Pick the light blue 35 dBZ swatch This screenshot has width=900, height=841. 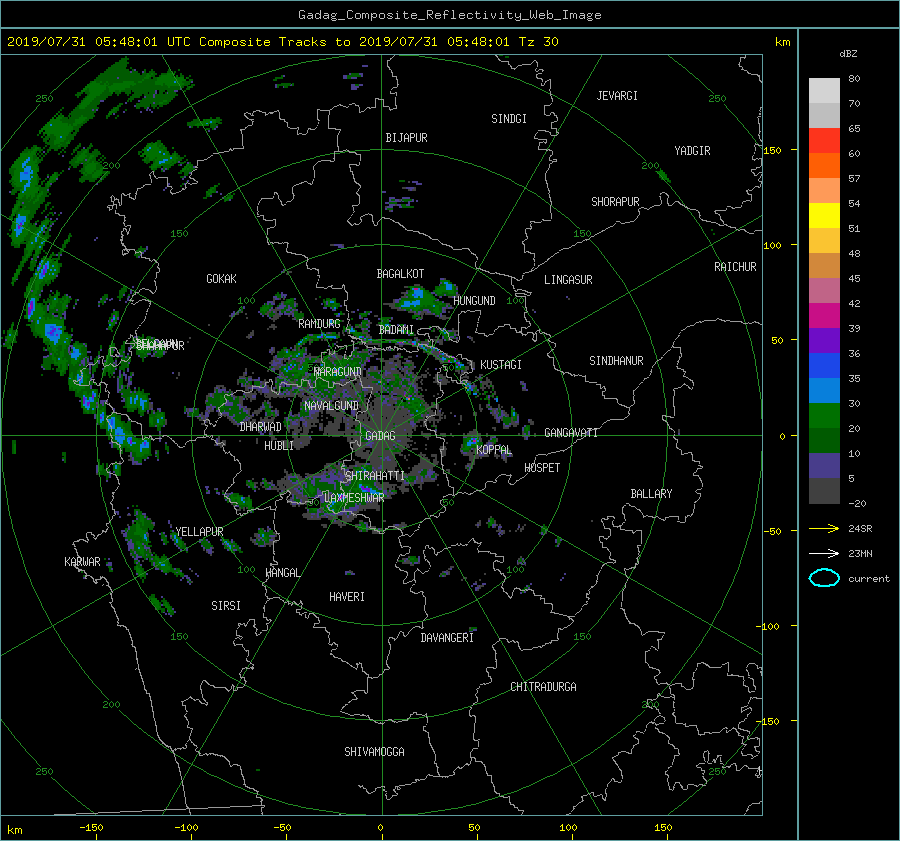coord(824,390)
